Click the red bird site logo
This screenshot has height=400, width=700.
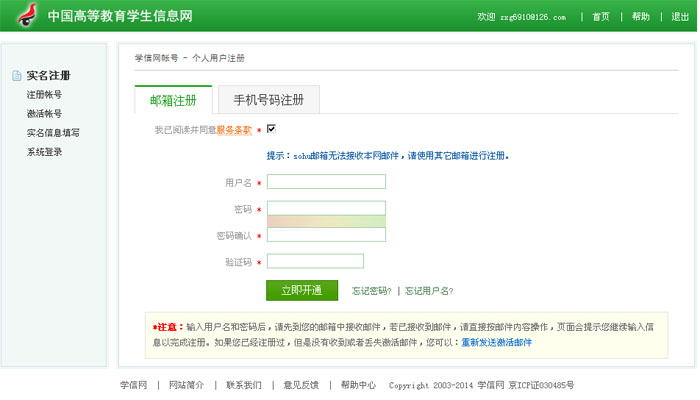(27, 15)
